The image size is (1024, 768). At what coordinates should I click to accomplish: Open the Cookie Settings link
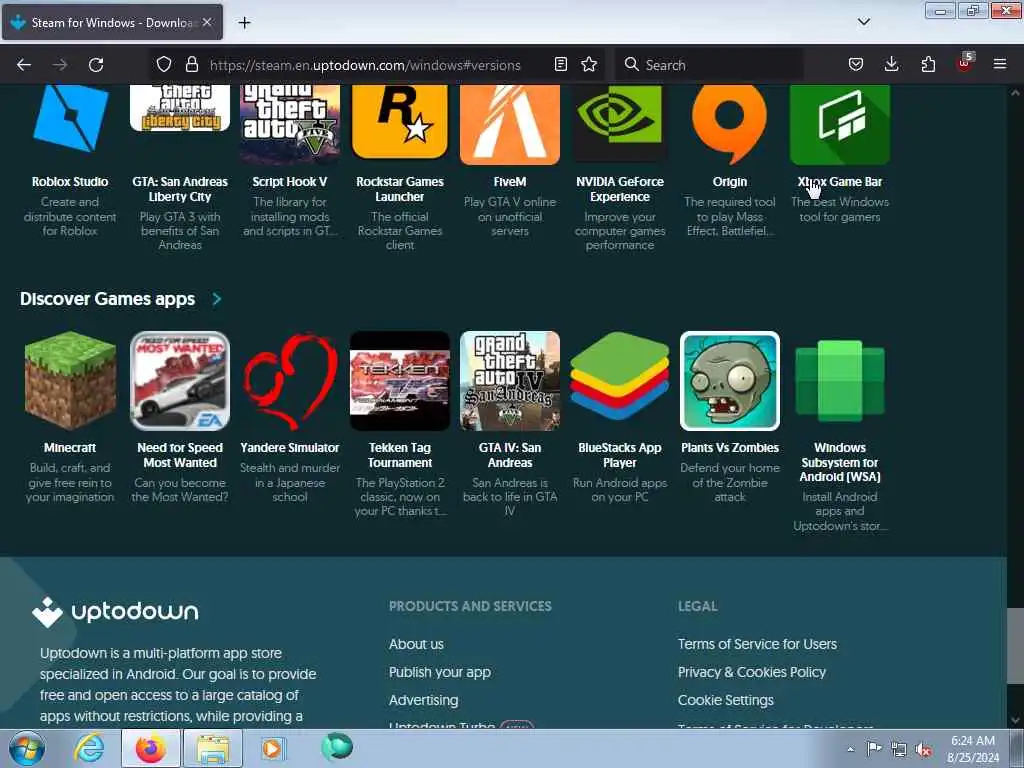tap(726, 700)
